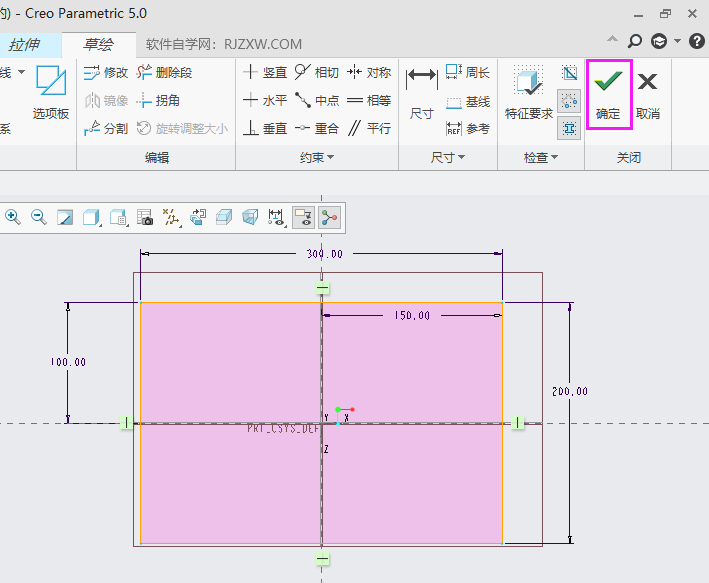
Task: Click the zoom out magnifier icon
Action: click(39, 217)
